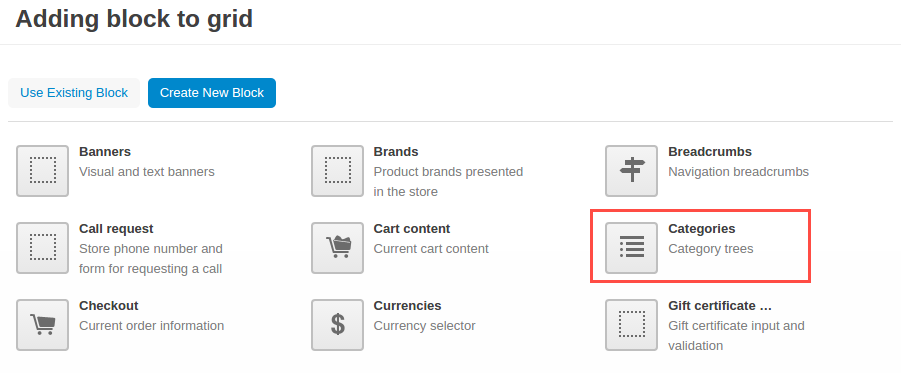Screen dimensions: 901x373
Task: Pick the Currencies dollar sign icon
Action: (x=337, y=325)
